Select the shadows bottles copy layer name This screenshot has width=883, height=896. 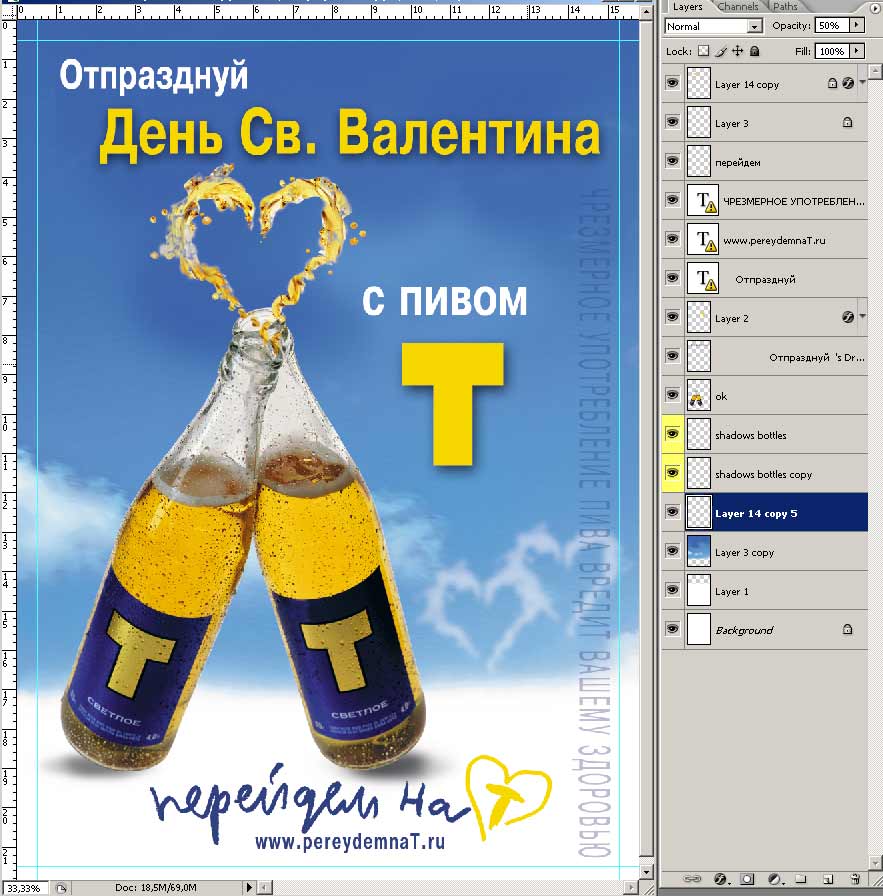(763, 474)
